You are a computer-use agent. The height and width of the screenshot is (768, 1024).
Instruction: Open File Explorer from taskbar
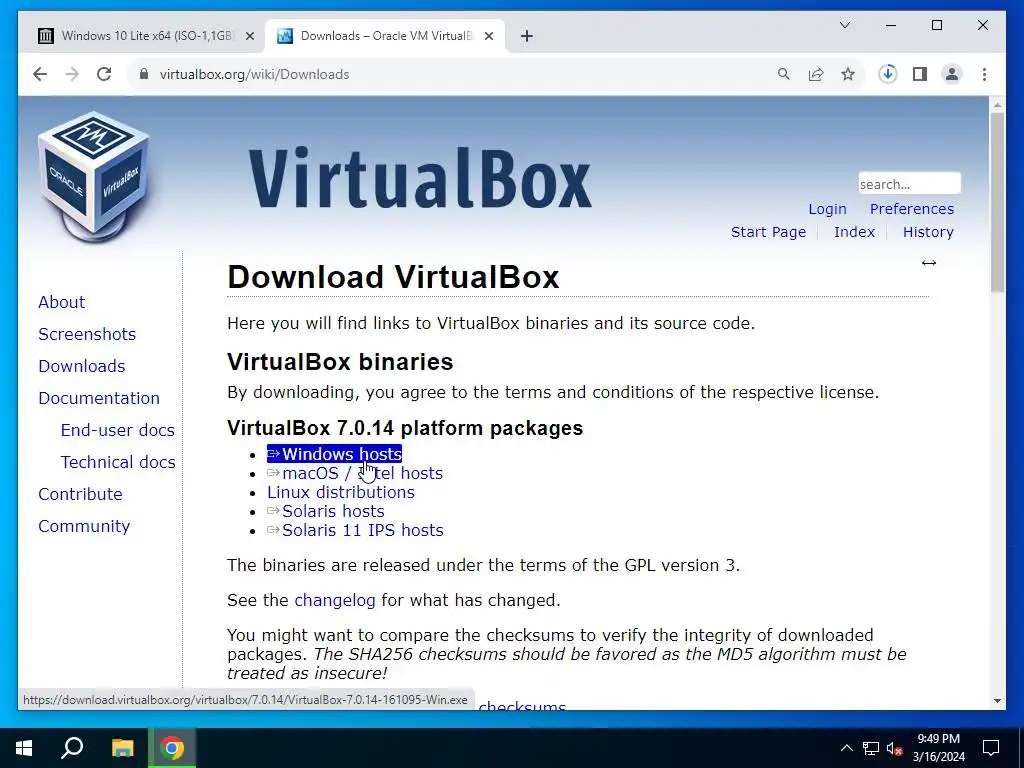[122, 748]
